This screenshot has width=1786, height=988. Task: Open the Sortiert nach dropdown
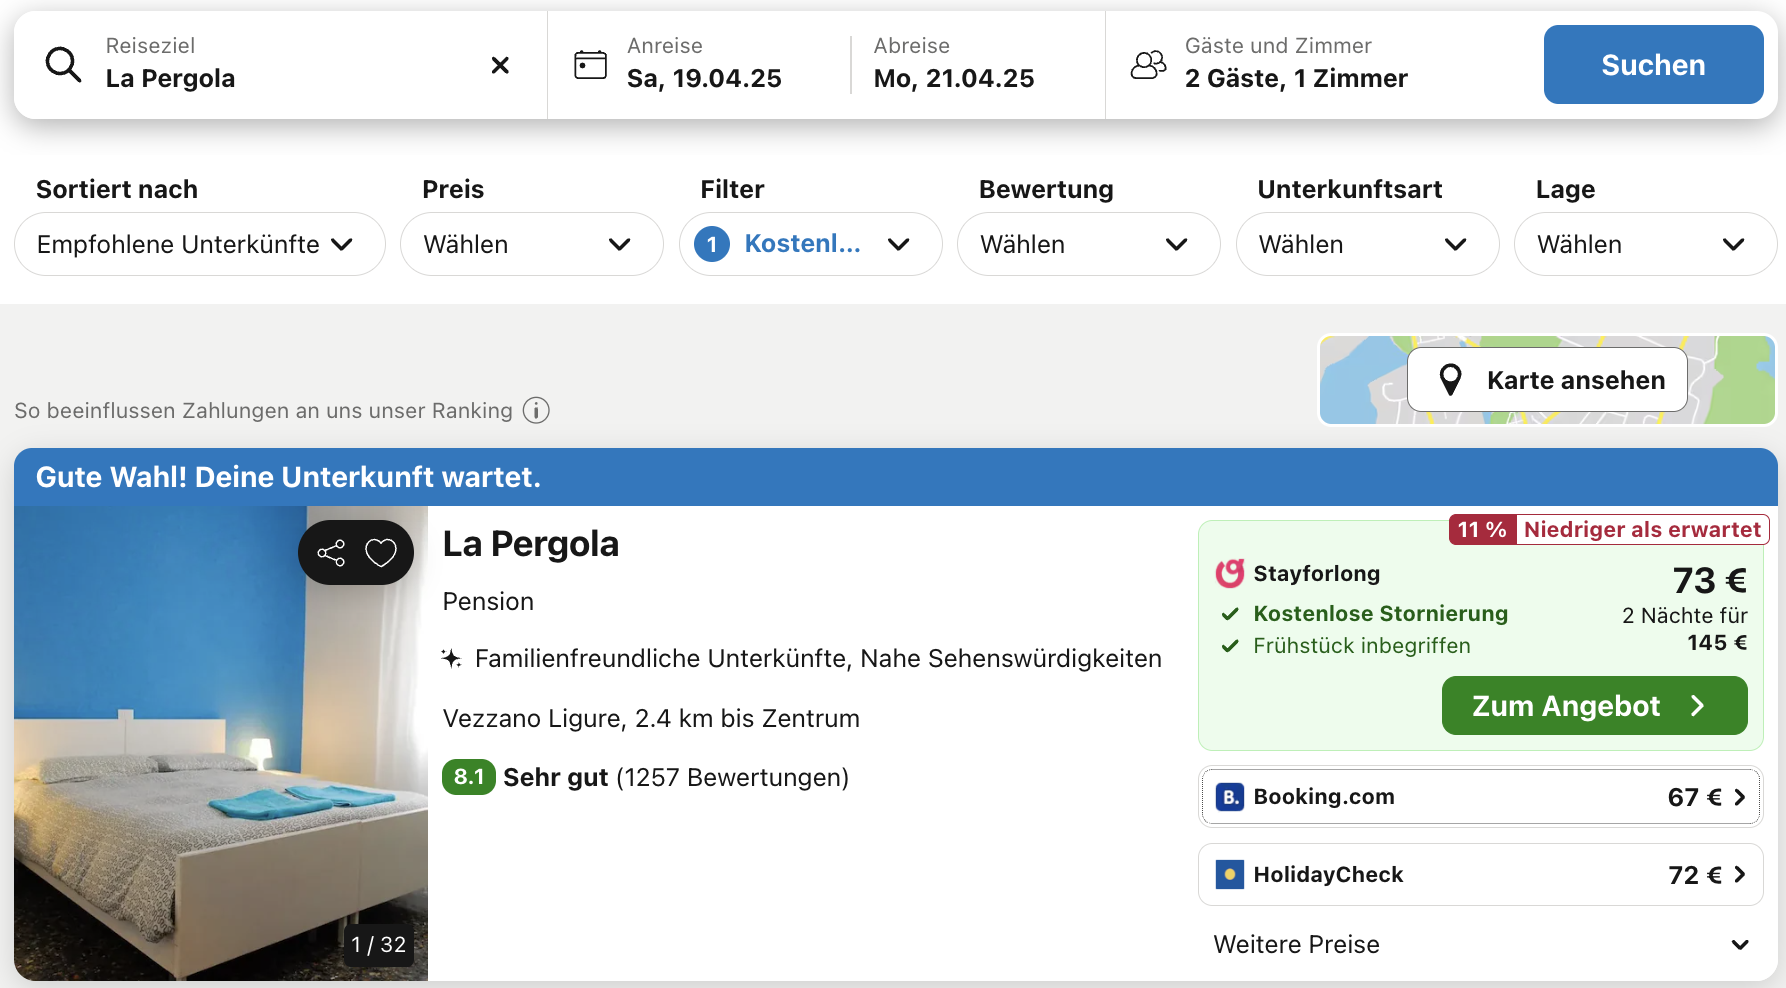click(200, 244)
